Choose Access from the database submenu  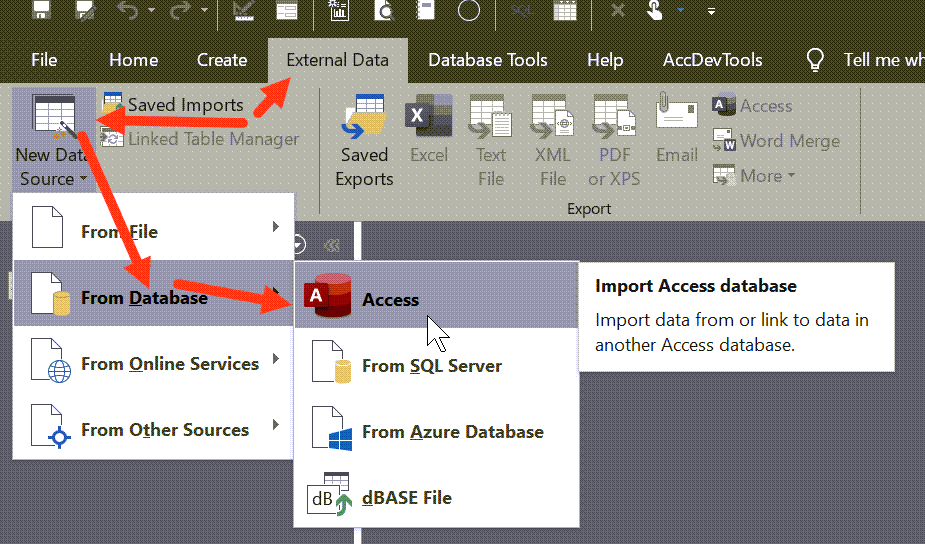(x=437, y=295)
